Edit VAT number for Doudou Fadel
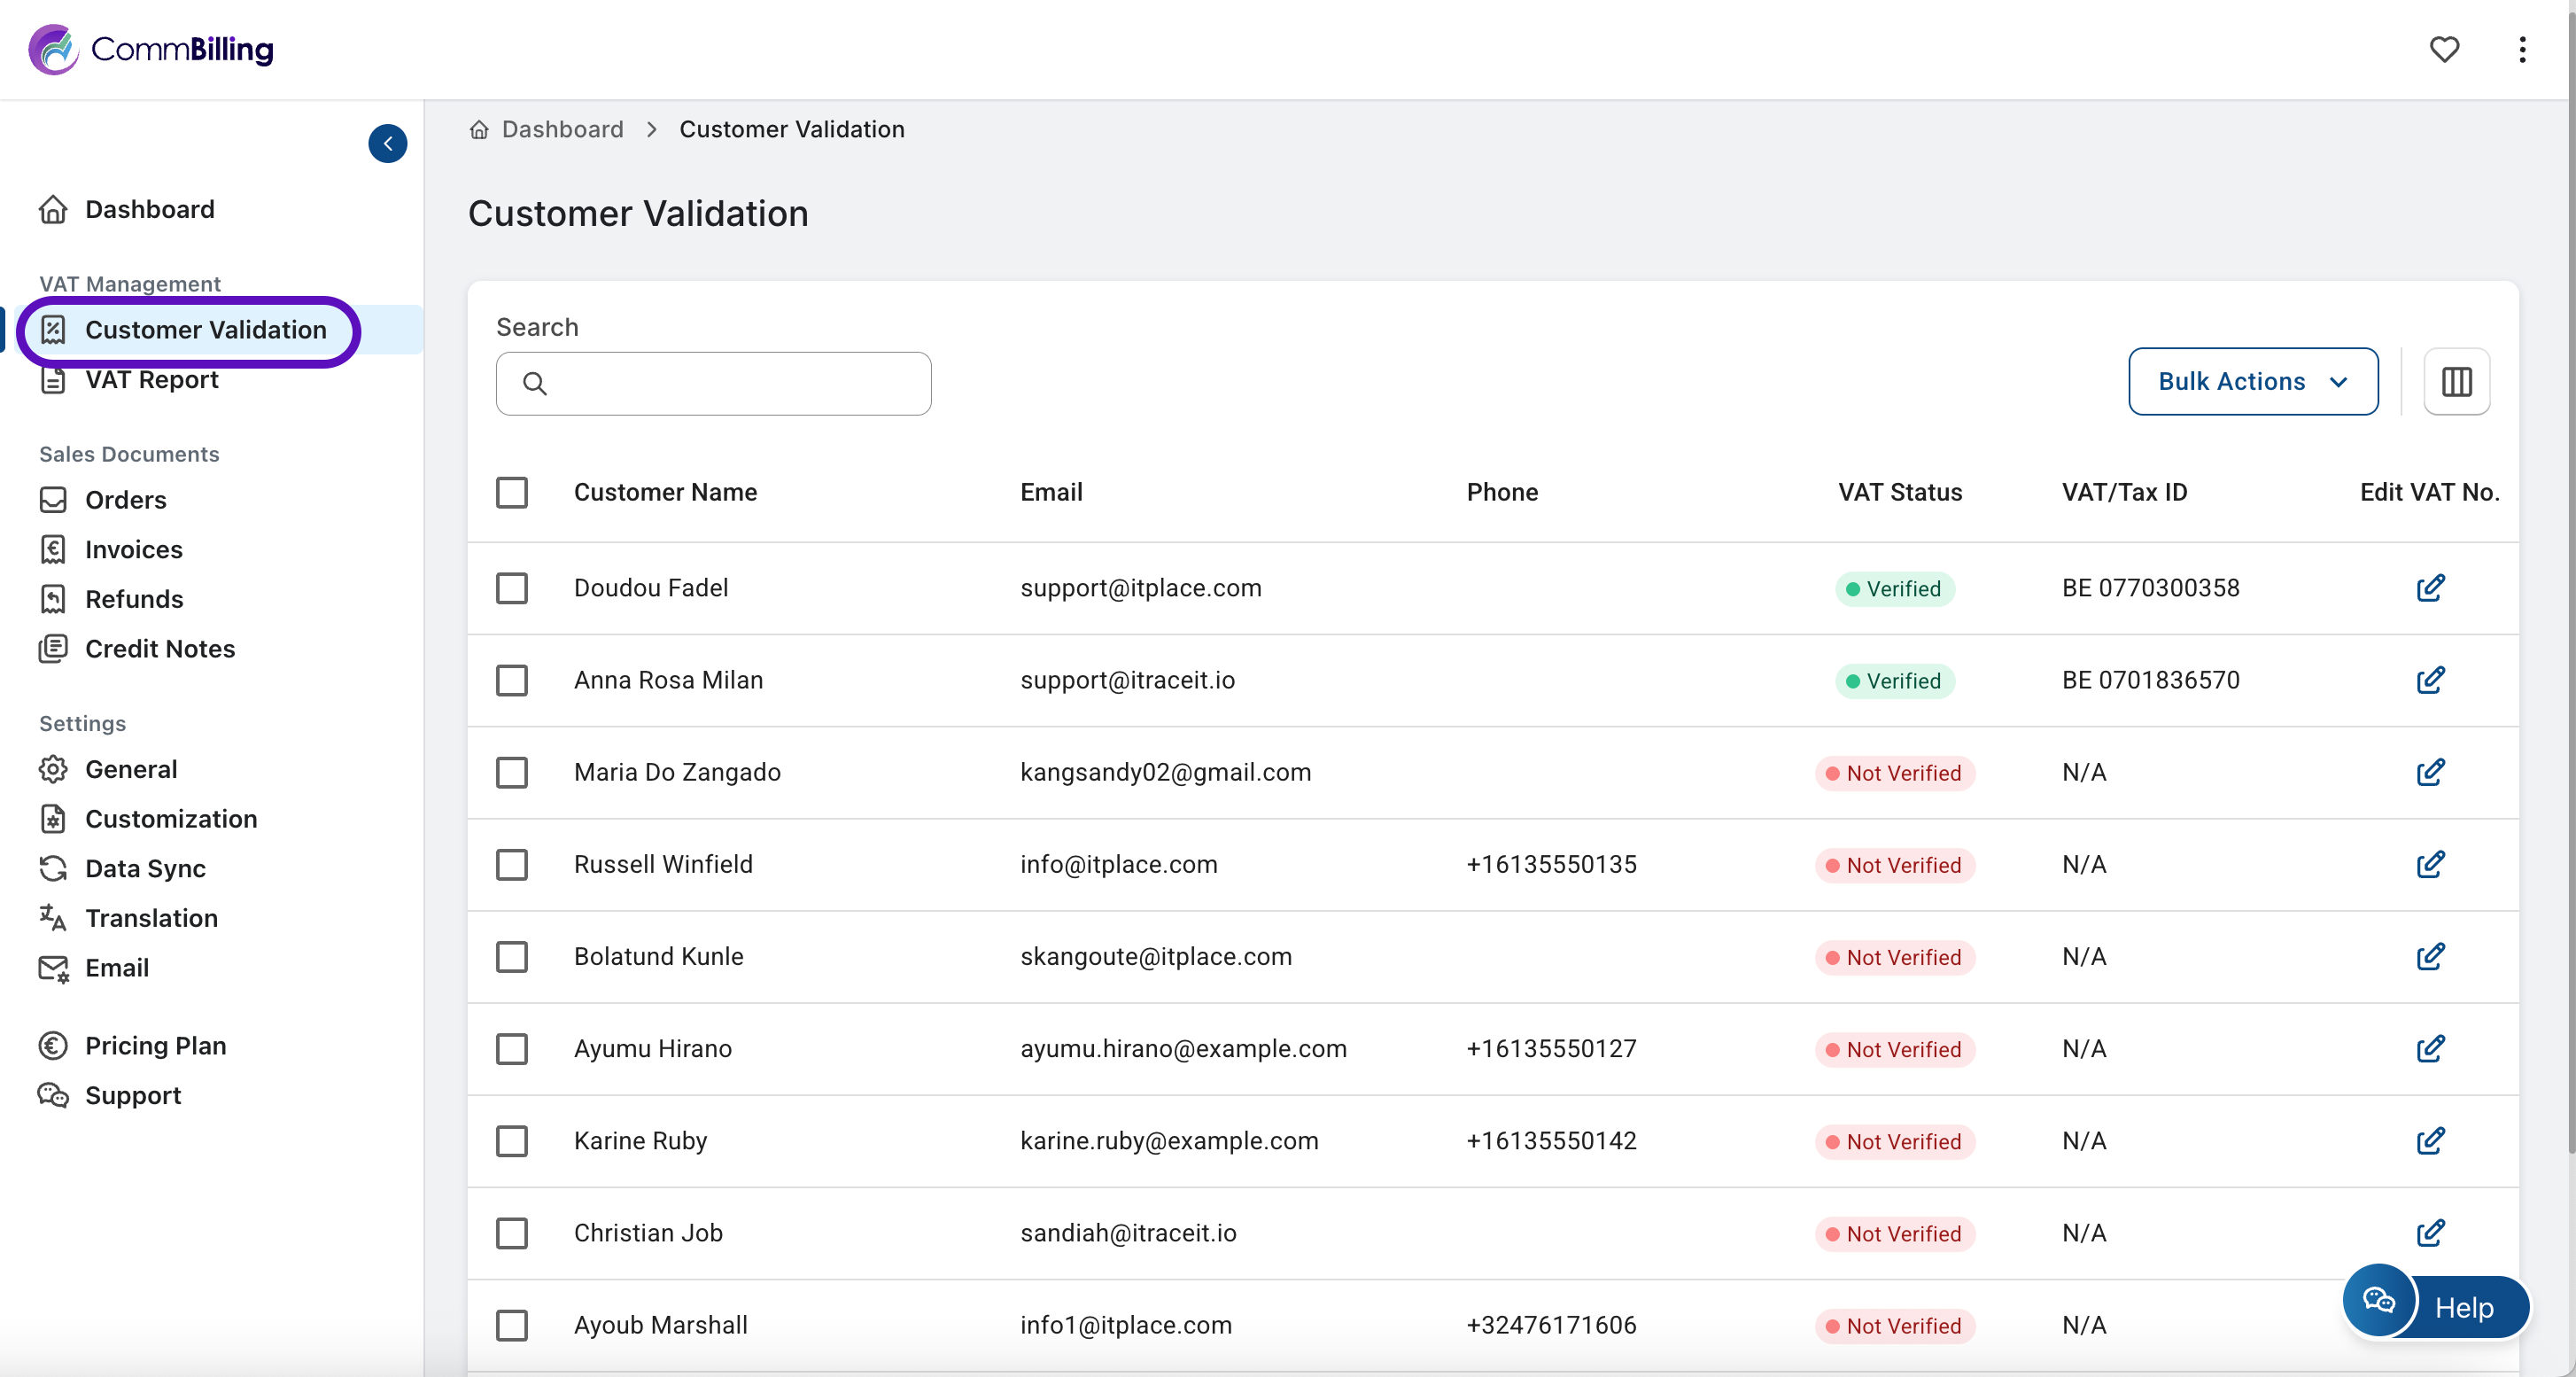 (x=2430, y=588)
